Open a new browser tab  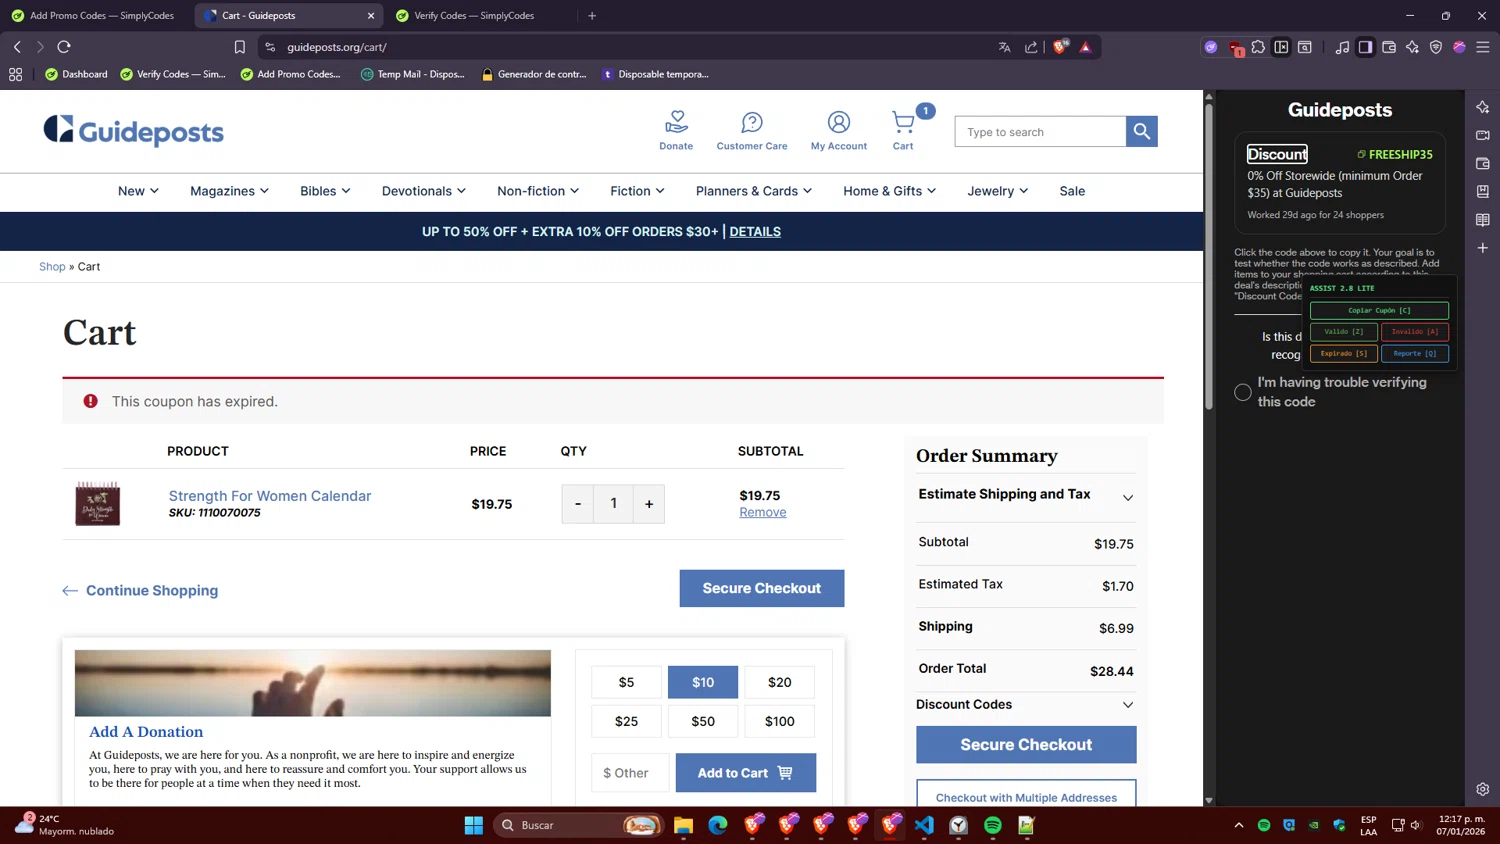click(592, 15)
